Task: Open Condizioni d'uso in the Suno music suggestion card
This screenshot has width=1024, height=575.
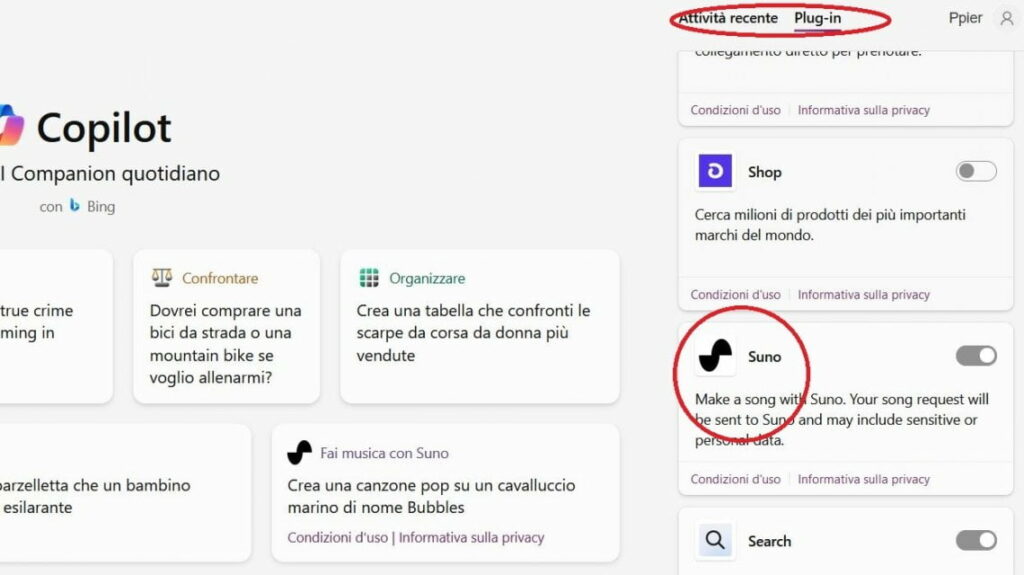Action: 337,537
